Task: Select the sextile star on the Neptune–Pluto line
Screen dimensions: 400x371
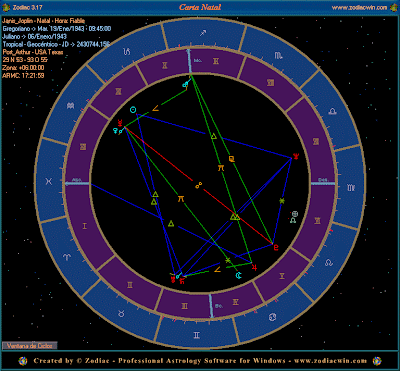Action: click(282, 201)
